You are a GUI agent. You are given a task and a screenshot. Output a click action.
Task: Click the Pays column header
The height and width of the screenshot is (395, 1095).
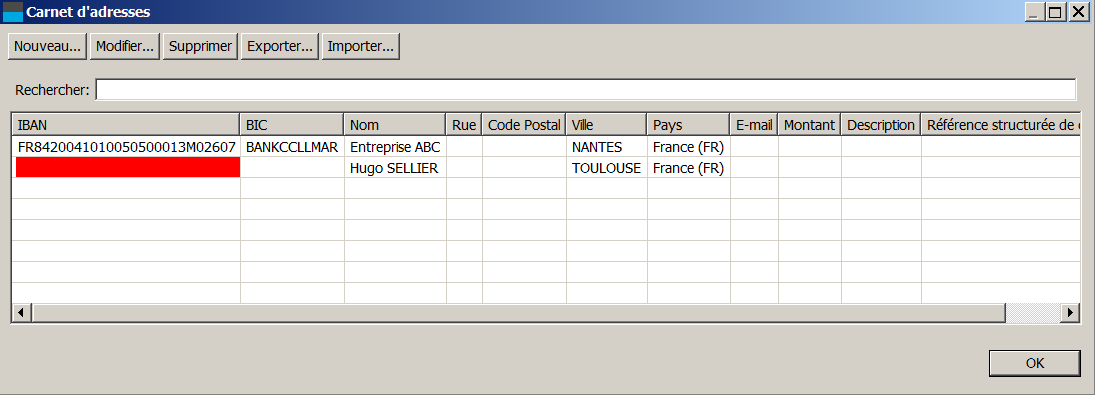[x=689, y=125]
